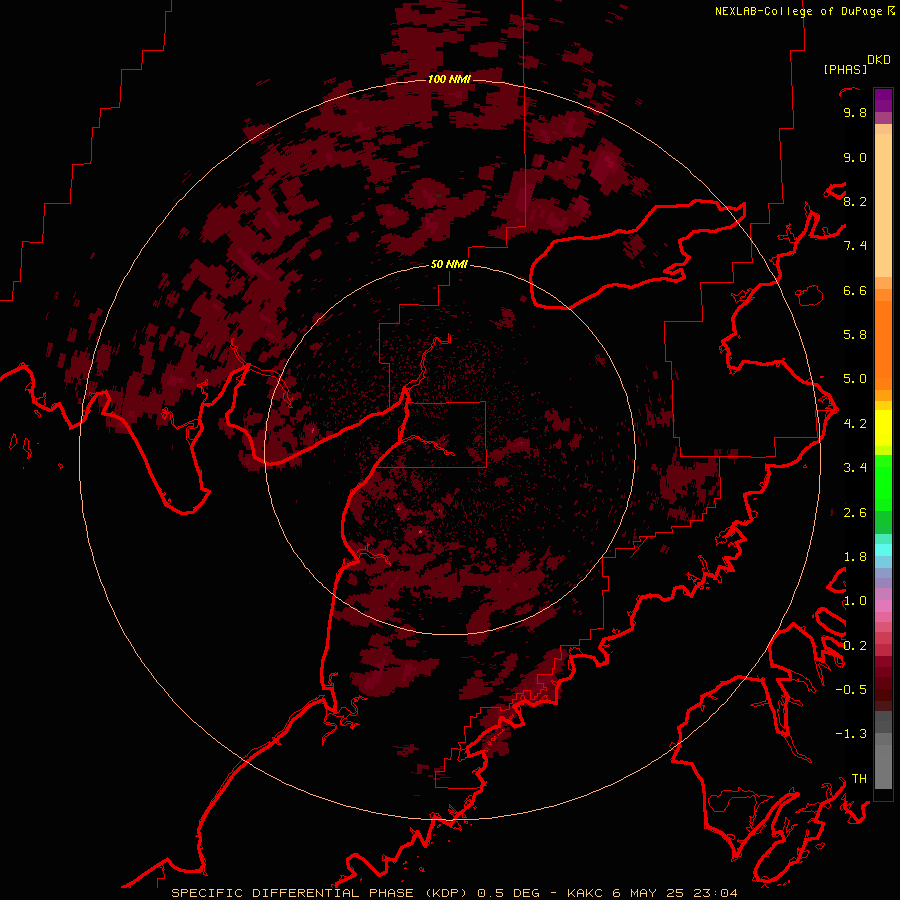
Task: Pick the cyan segment of the color bar
Action: [x=883, y=550]
